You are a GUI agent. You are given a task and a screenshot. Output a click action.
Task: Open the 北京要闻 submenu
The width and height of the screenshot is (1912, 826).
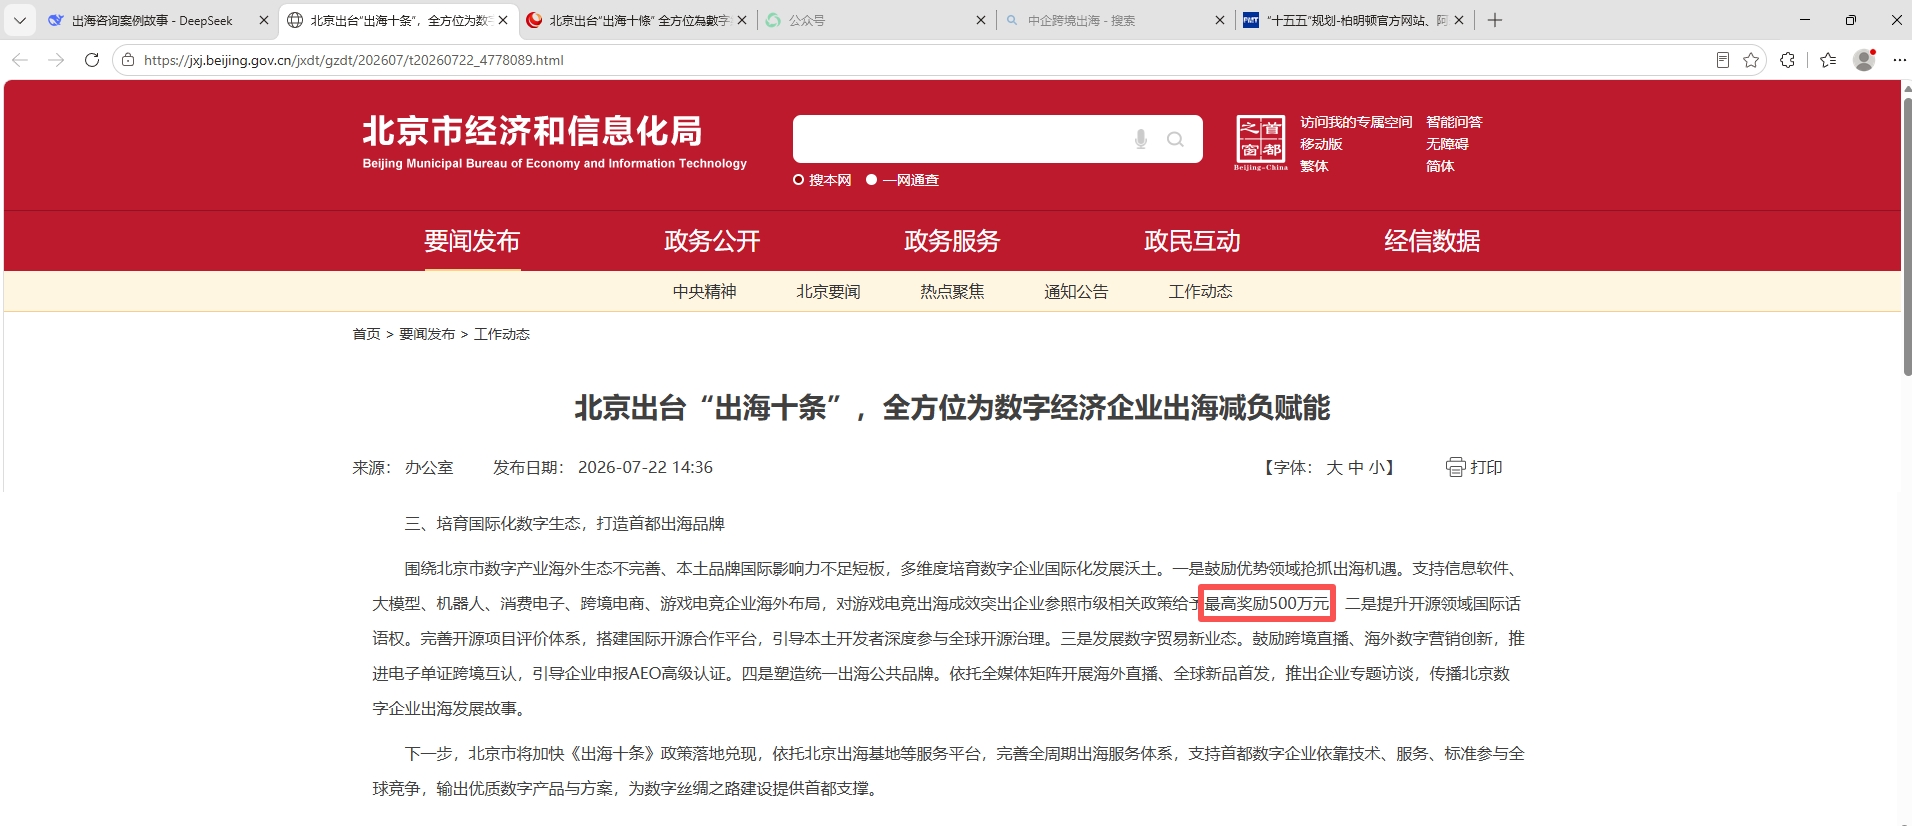tap(828, 292)
